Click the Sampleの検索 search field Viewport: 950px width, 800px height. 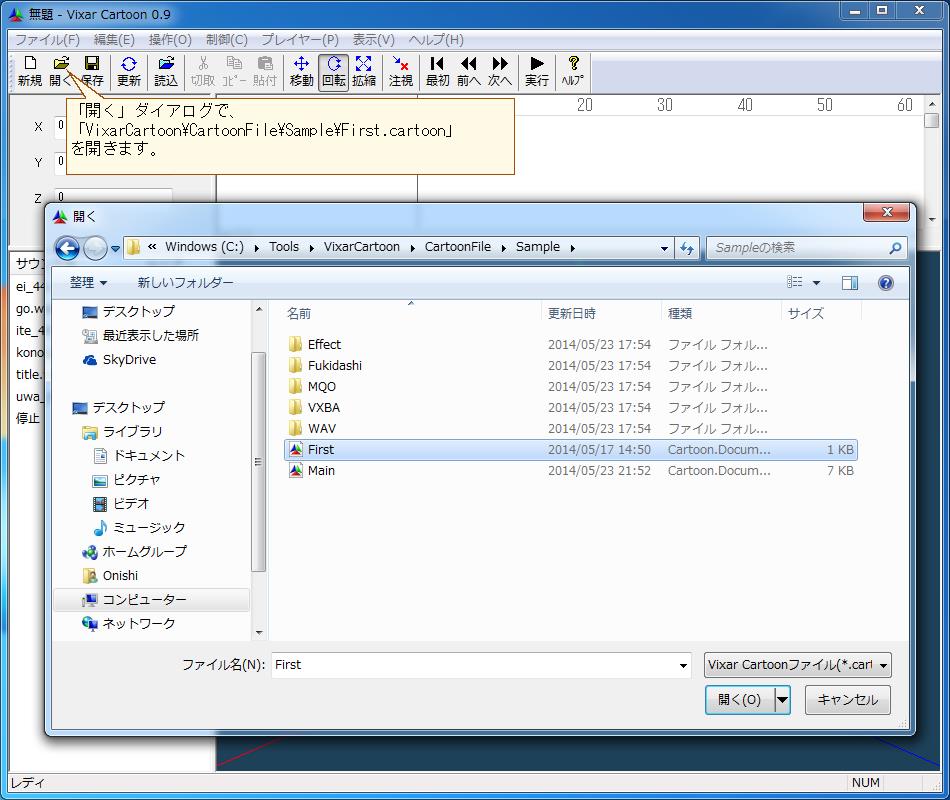798,248
